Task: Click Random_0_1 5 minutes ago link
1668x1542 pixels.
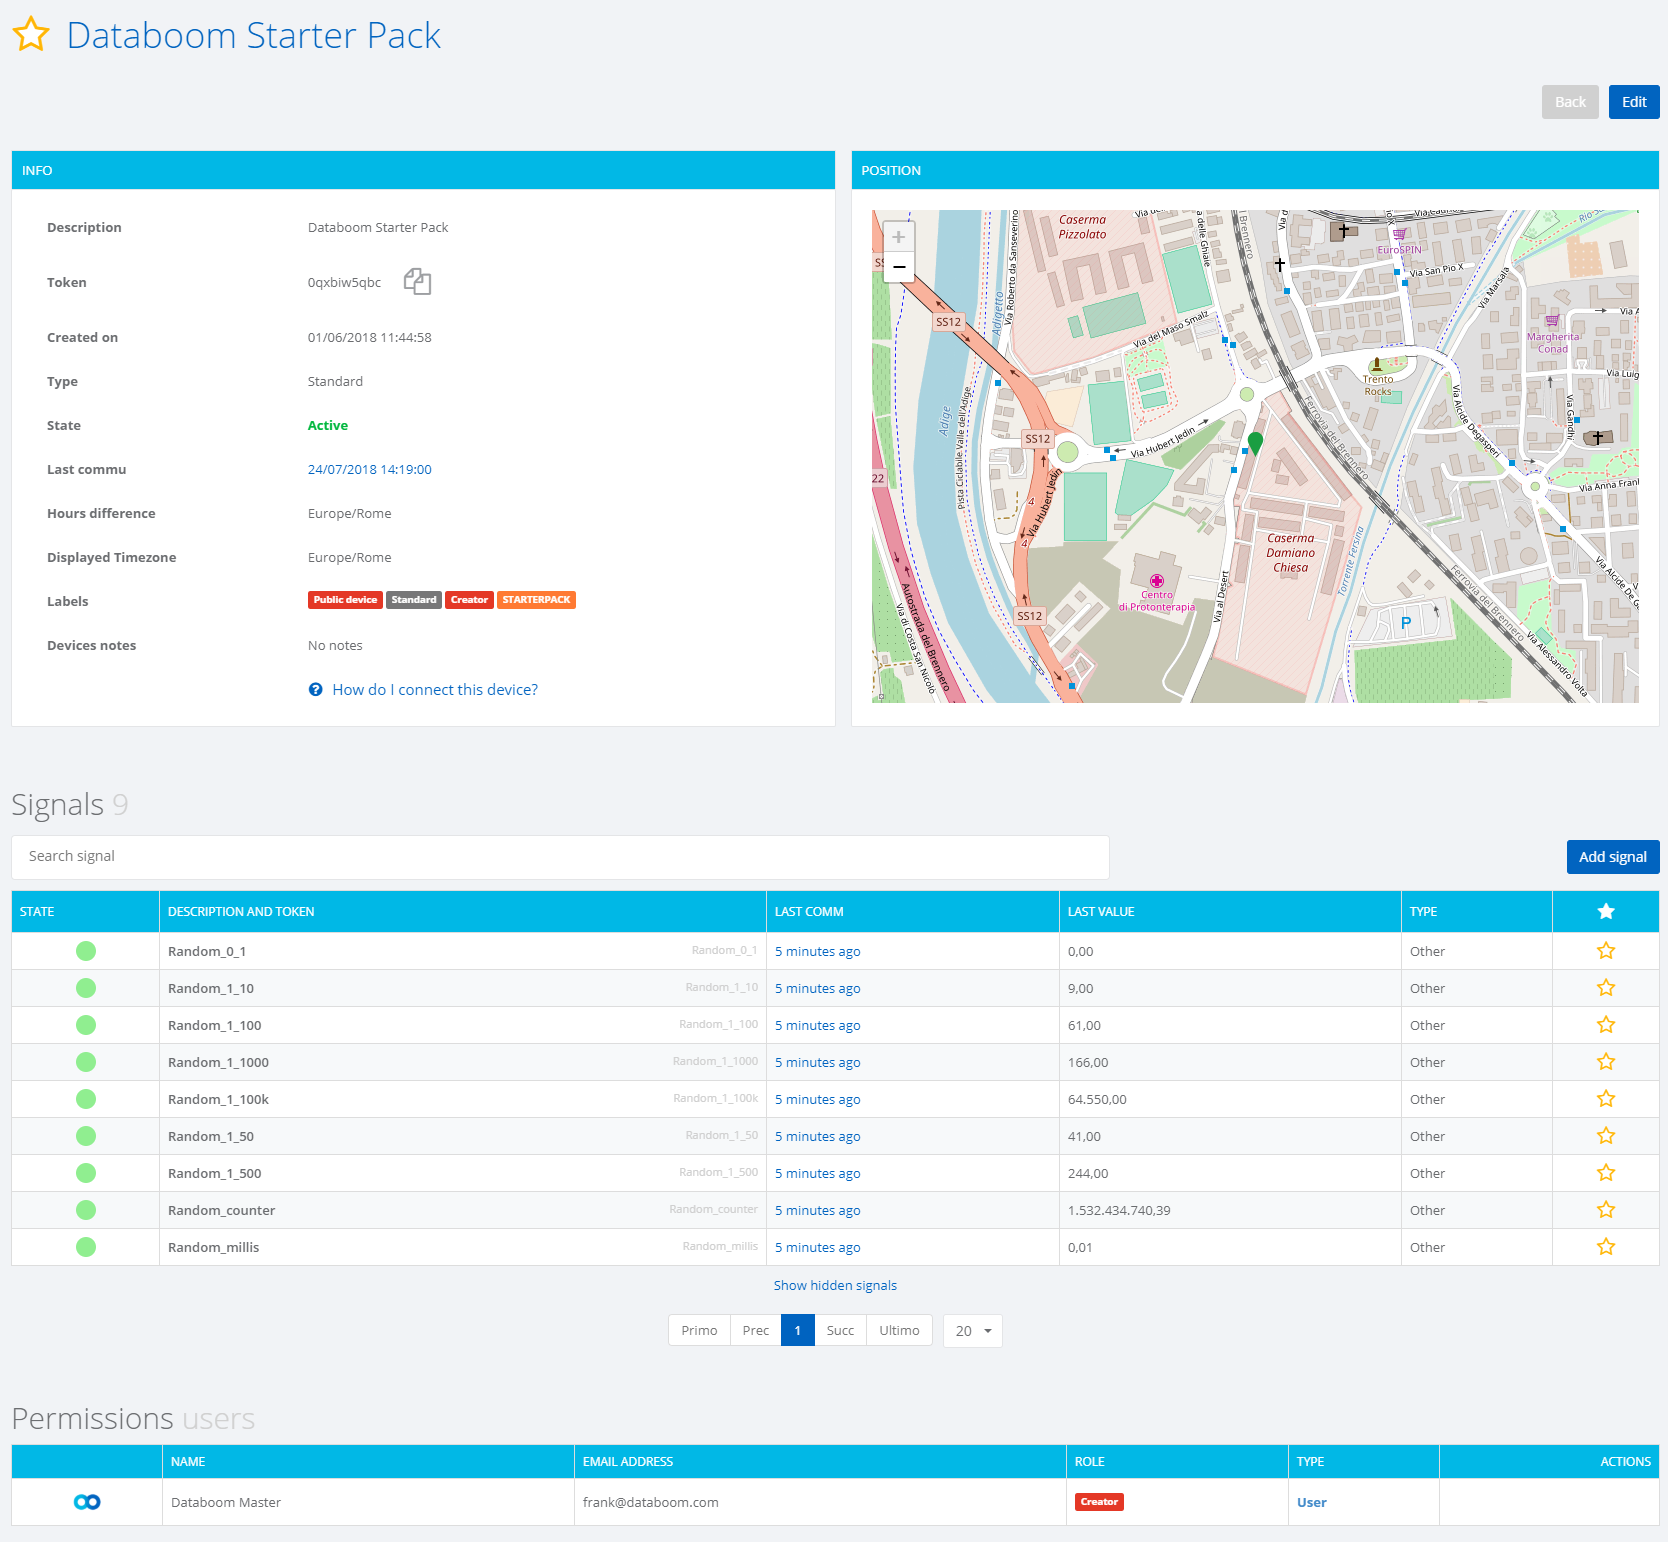Action: [x=817, y=952]
